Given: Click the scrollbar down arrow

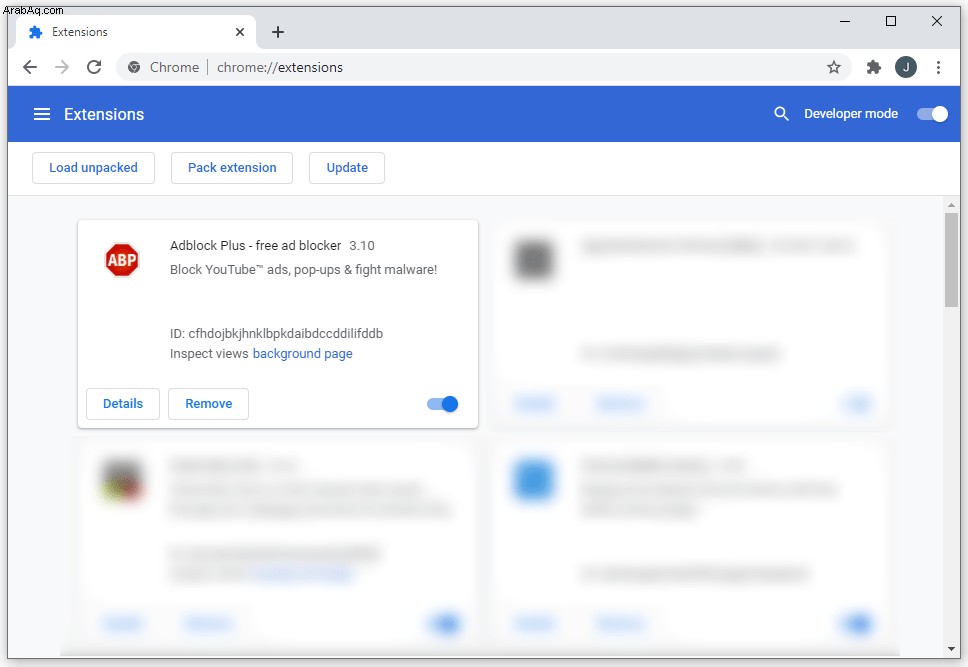Looking at the screenshot, I should click(x=951, y=649).
